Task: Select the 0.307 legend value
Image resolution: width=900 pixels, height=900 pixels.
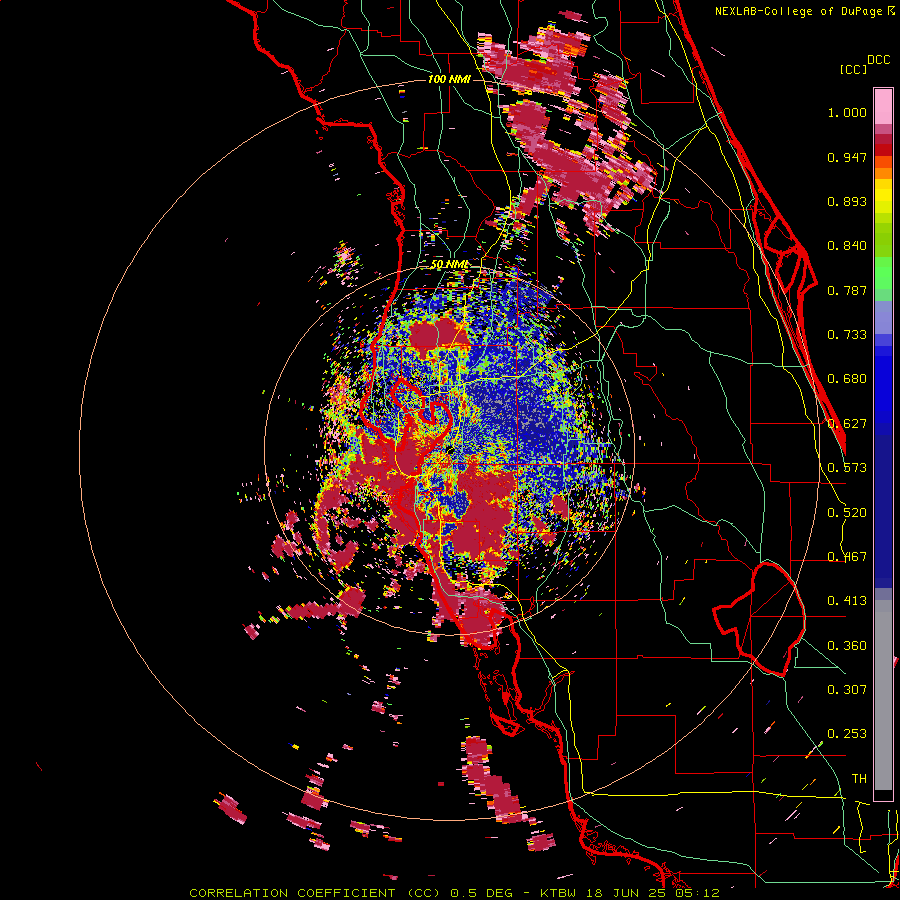Action: pos(847,690)
